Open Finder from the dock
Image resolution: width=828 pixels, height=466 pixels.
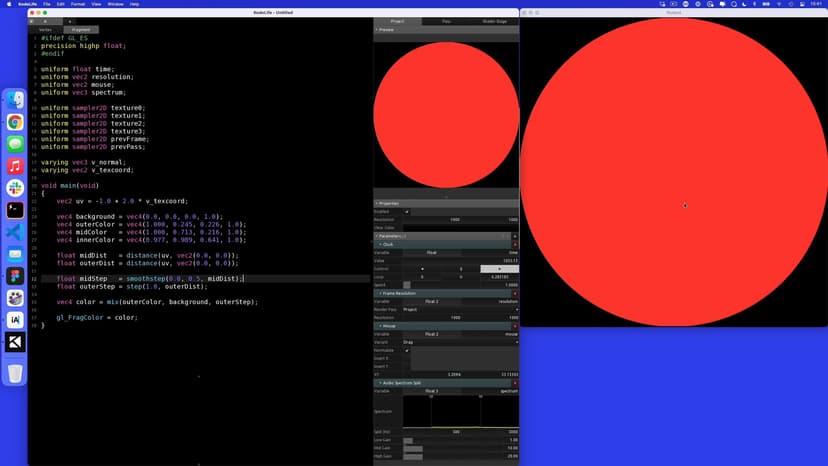click(15, 100)
